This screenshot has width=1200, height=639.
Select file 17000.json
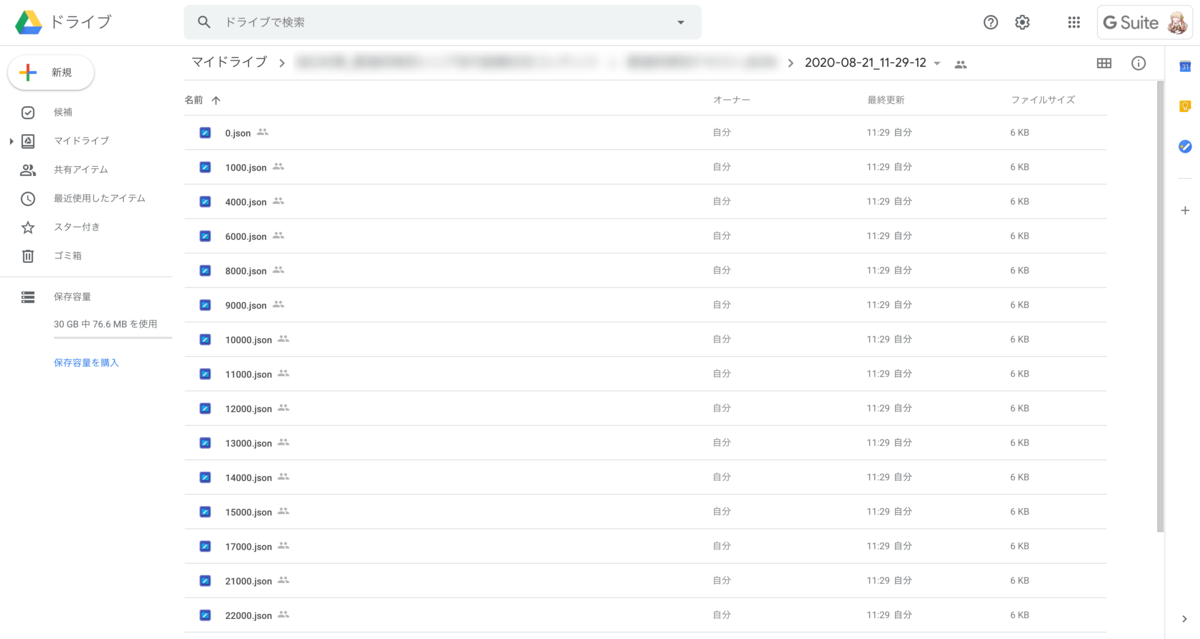coord(645,546)
